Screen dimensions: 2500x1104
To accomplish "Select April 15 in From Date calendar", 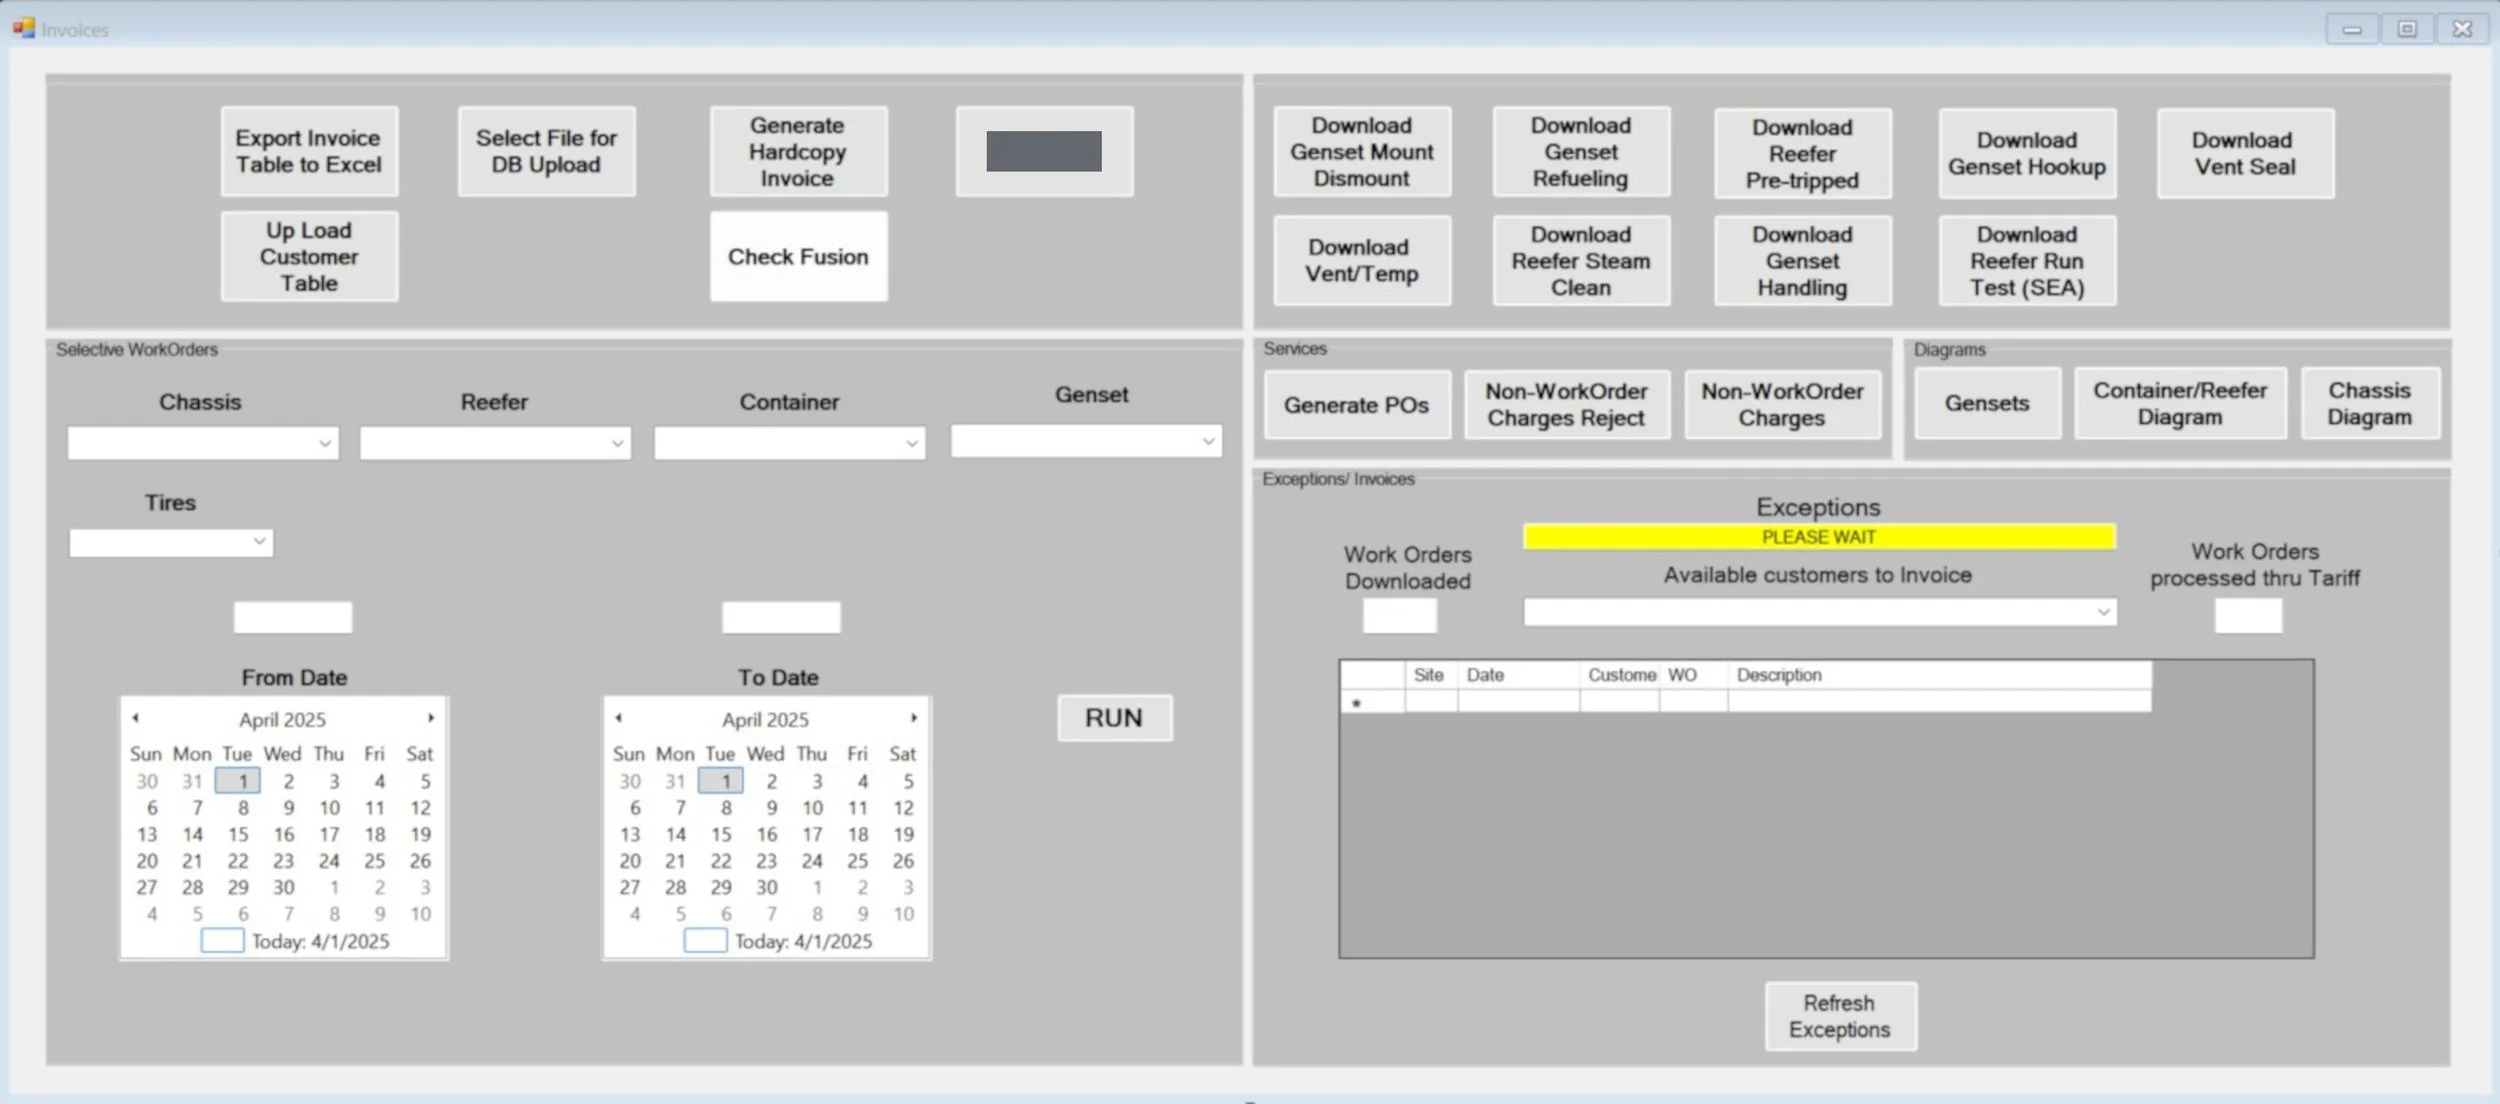I will [238, 834].
